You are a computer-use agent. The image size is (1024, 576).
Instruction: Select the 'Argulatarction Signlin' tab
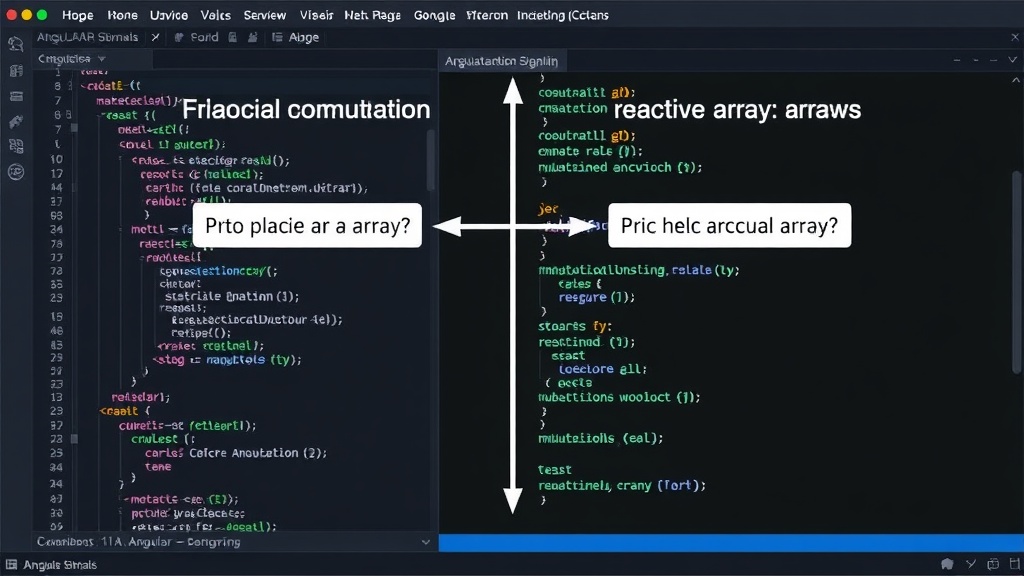click(502, 61)
